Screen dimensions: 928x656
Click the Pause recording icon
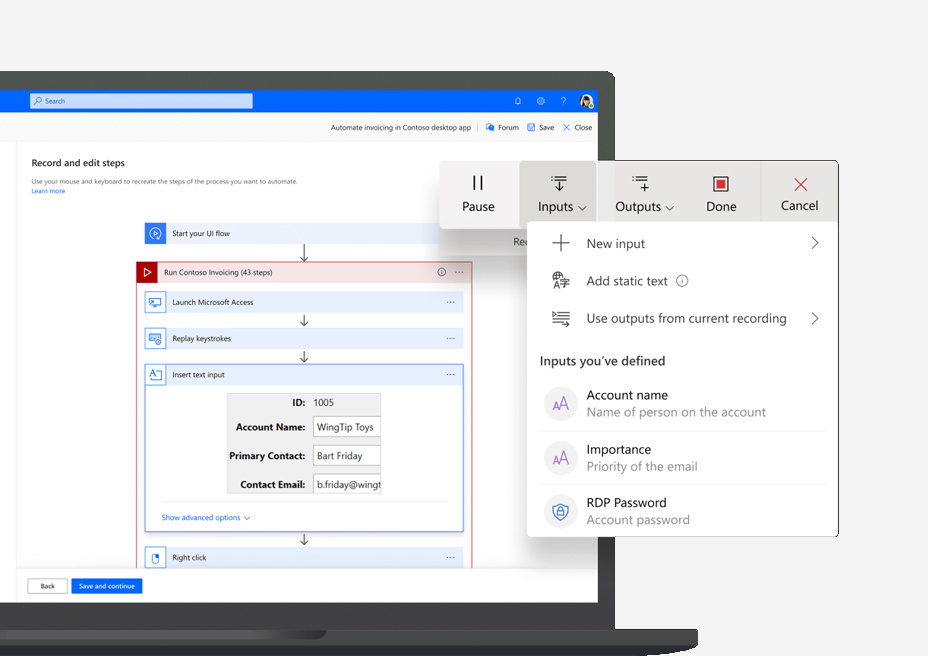(478, 183)
